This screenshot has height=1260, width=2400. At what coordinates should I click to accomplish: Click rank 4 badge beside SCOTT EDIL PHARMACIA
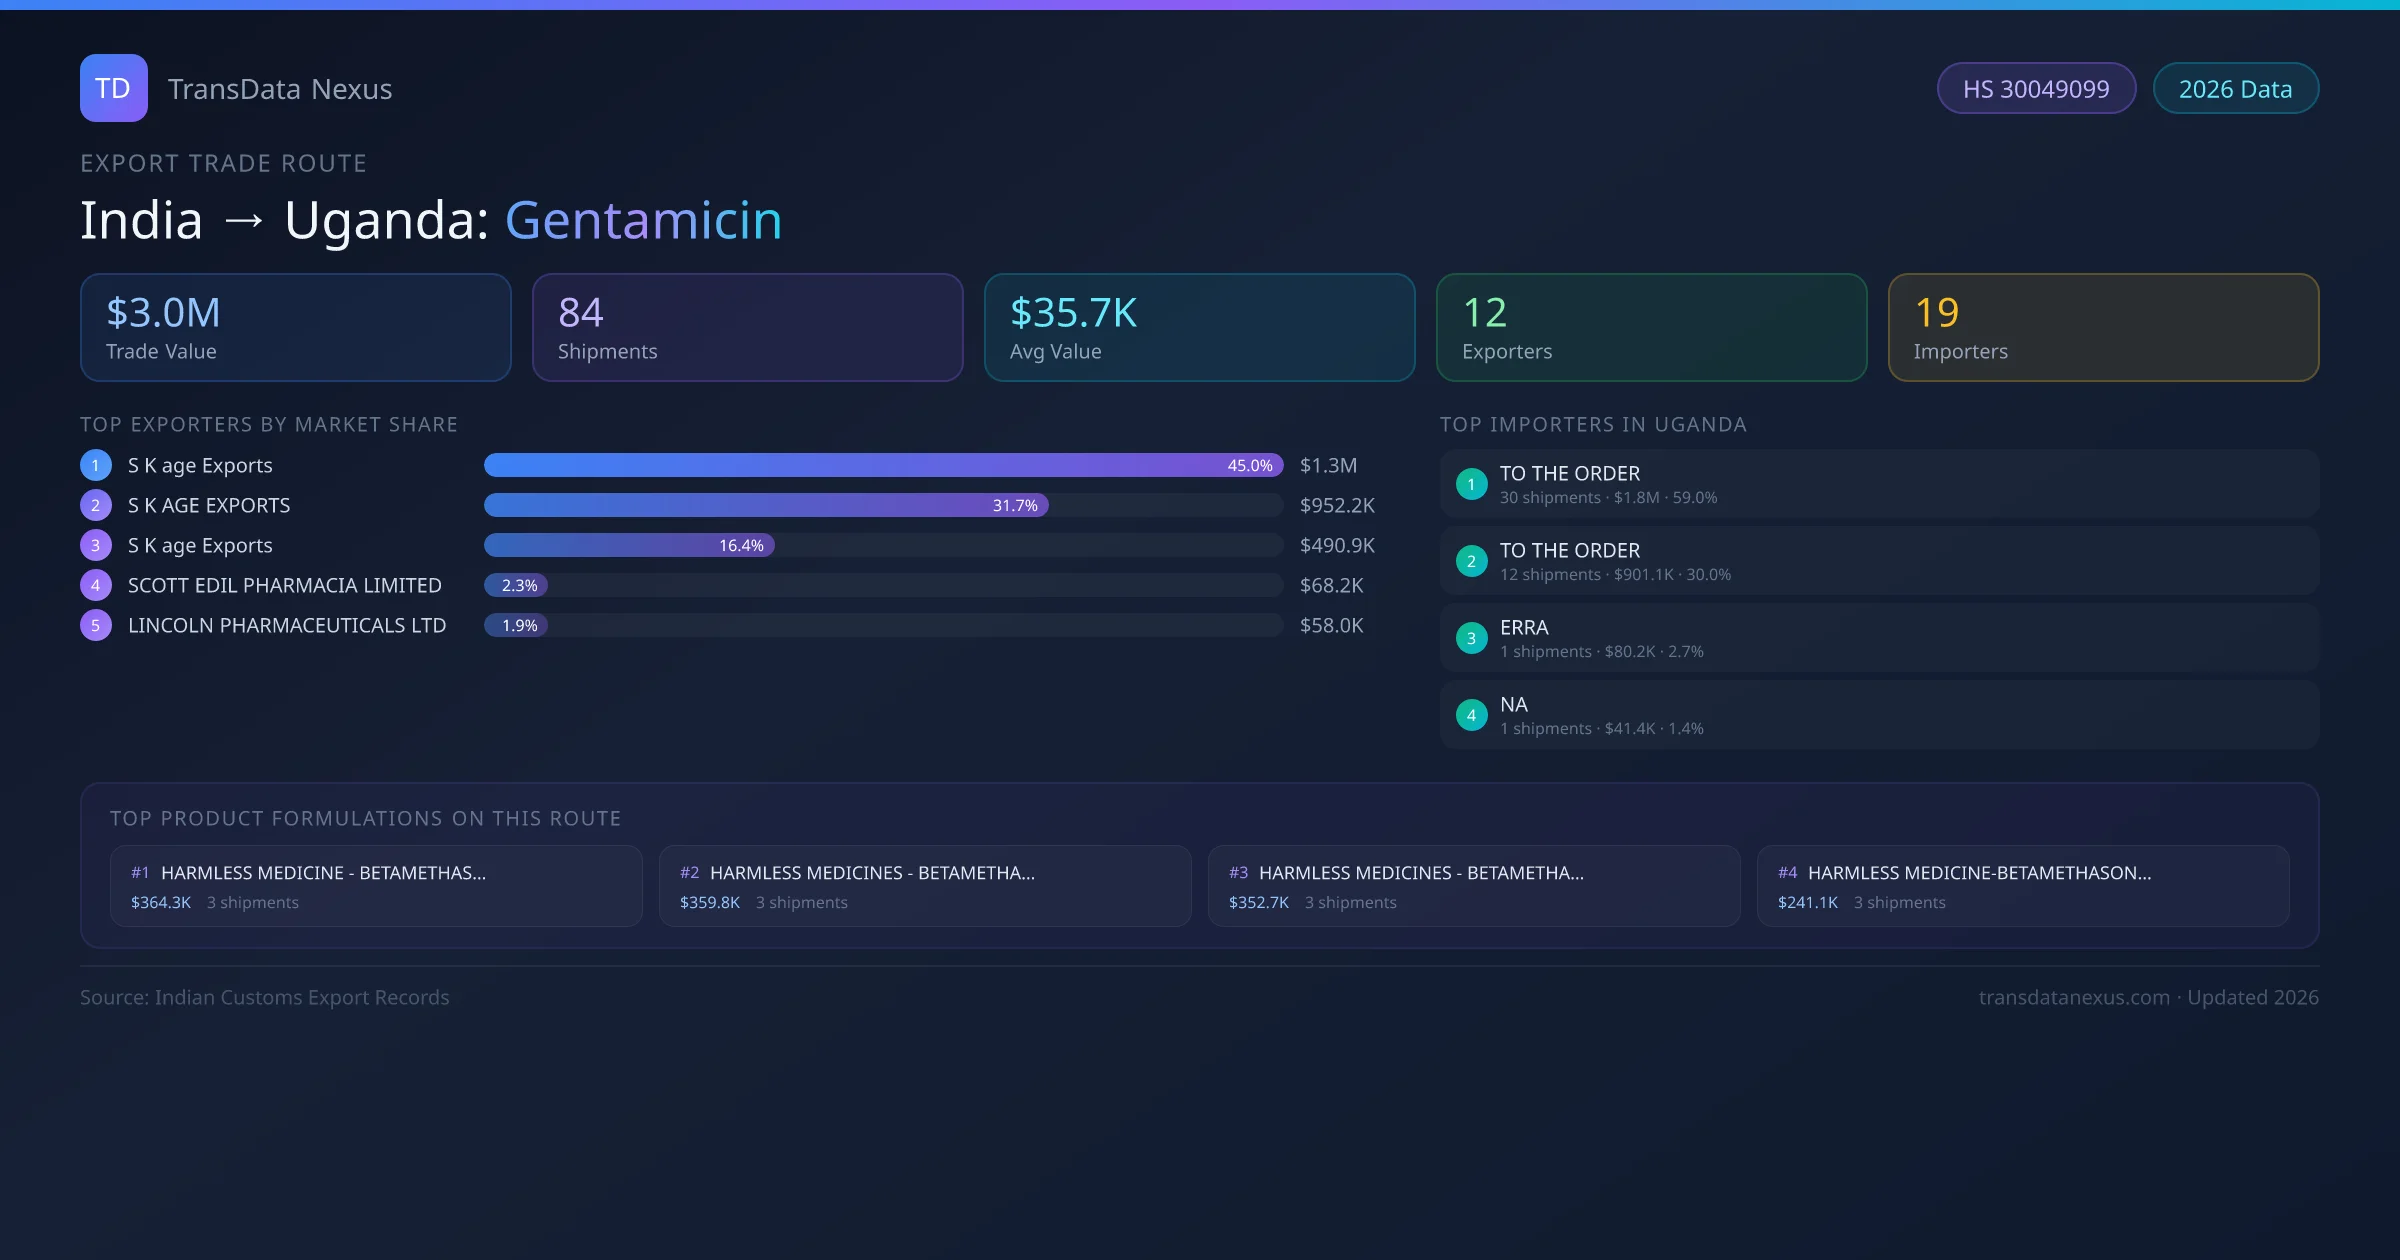[x=96, y=585]
